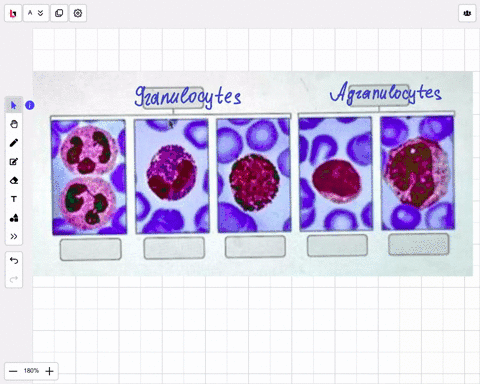Select the eraser tool
Viewport: 480px width, 384px height.
(14, 180)
